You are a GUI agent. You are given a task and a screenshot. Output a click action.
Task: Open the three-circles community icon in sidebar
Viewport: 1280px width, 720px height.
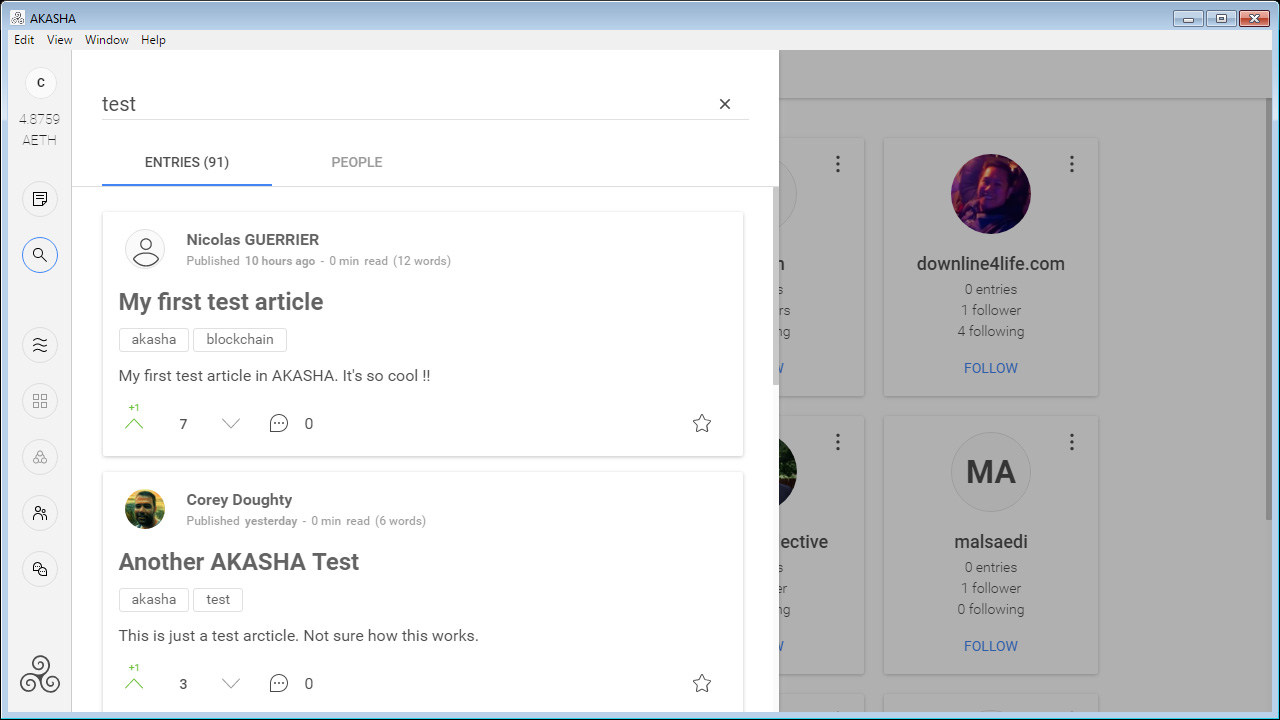[x=40, y=457]
